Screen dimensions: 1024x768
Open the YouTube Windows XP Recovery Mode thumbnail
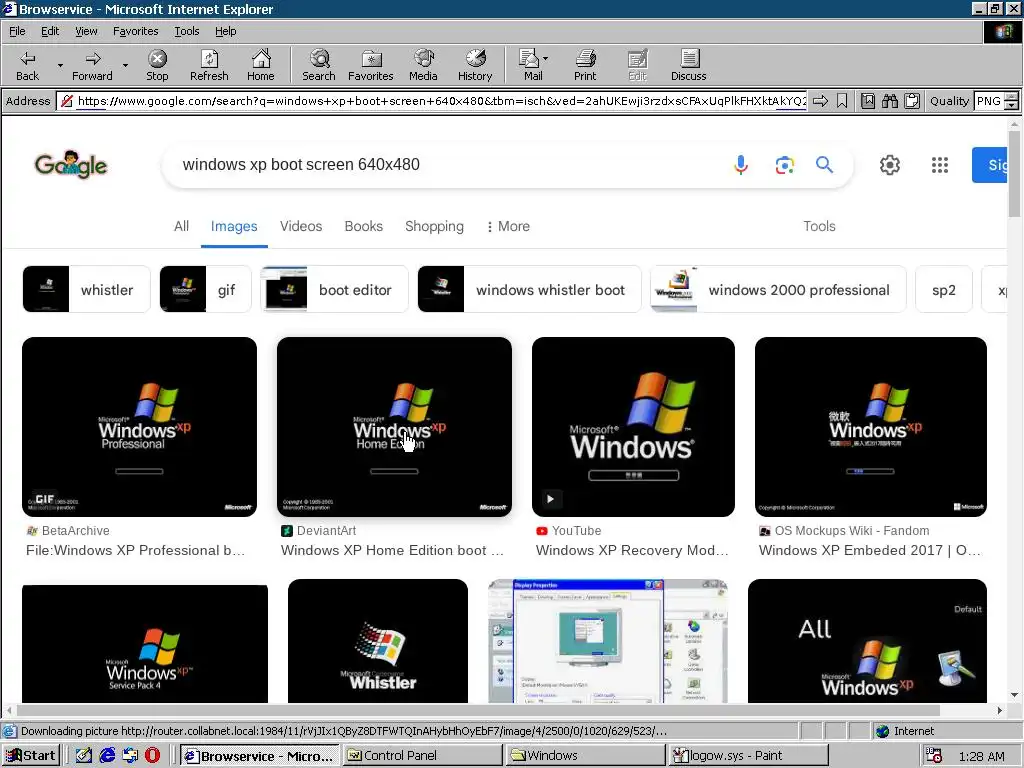click(633, 426)
